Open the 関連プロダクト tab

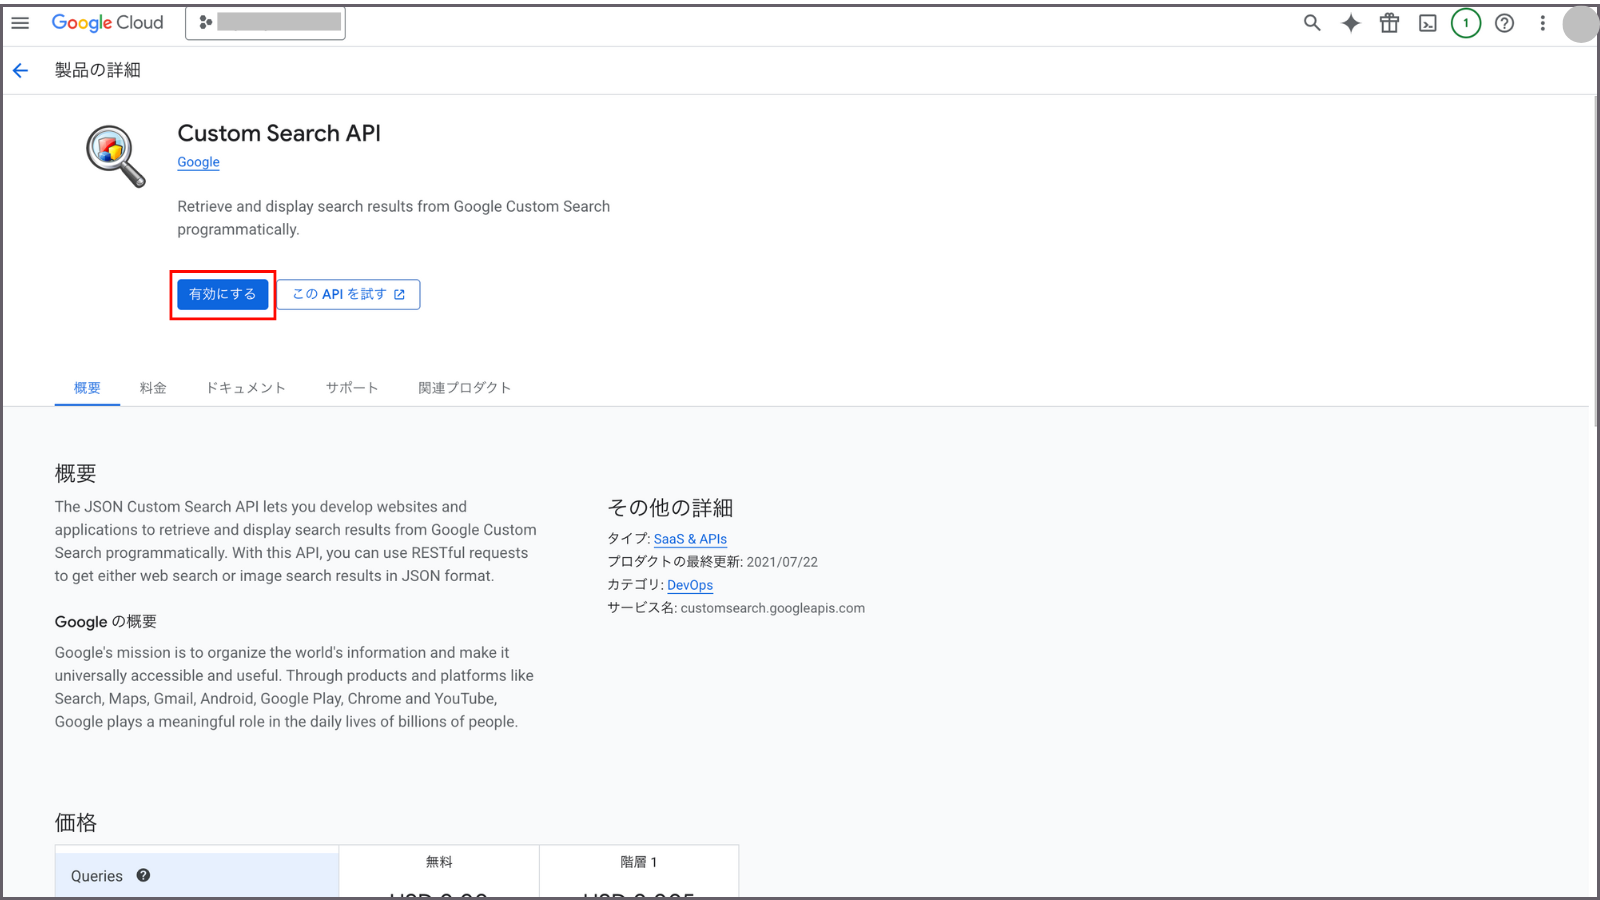(464, 388)
